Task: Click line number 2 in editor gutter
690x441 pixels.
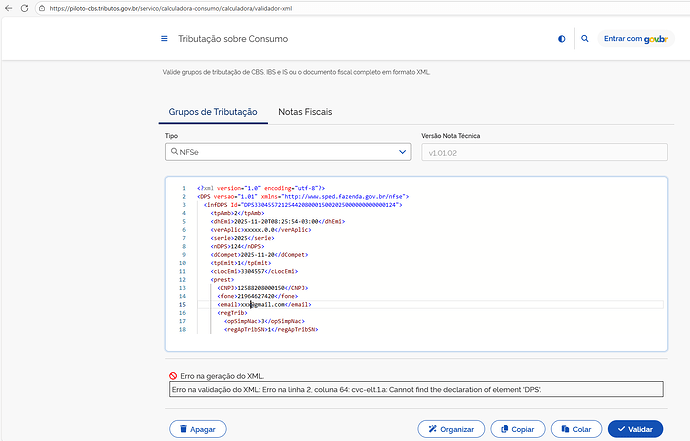Action: click(182, 197)
